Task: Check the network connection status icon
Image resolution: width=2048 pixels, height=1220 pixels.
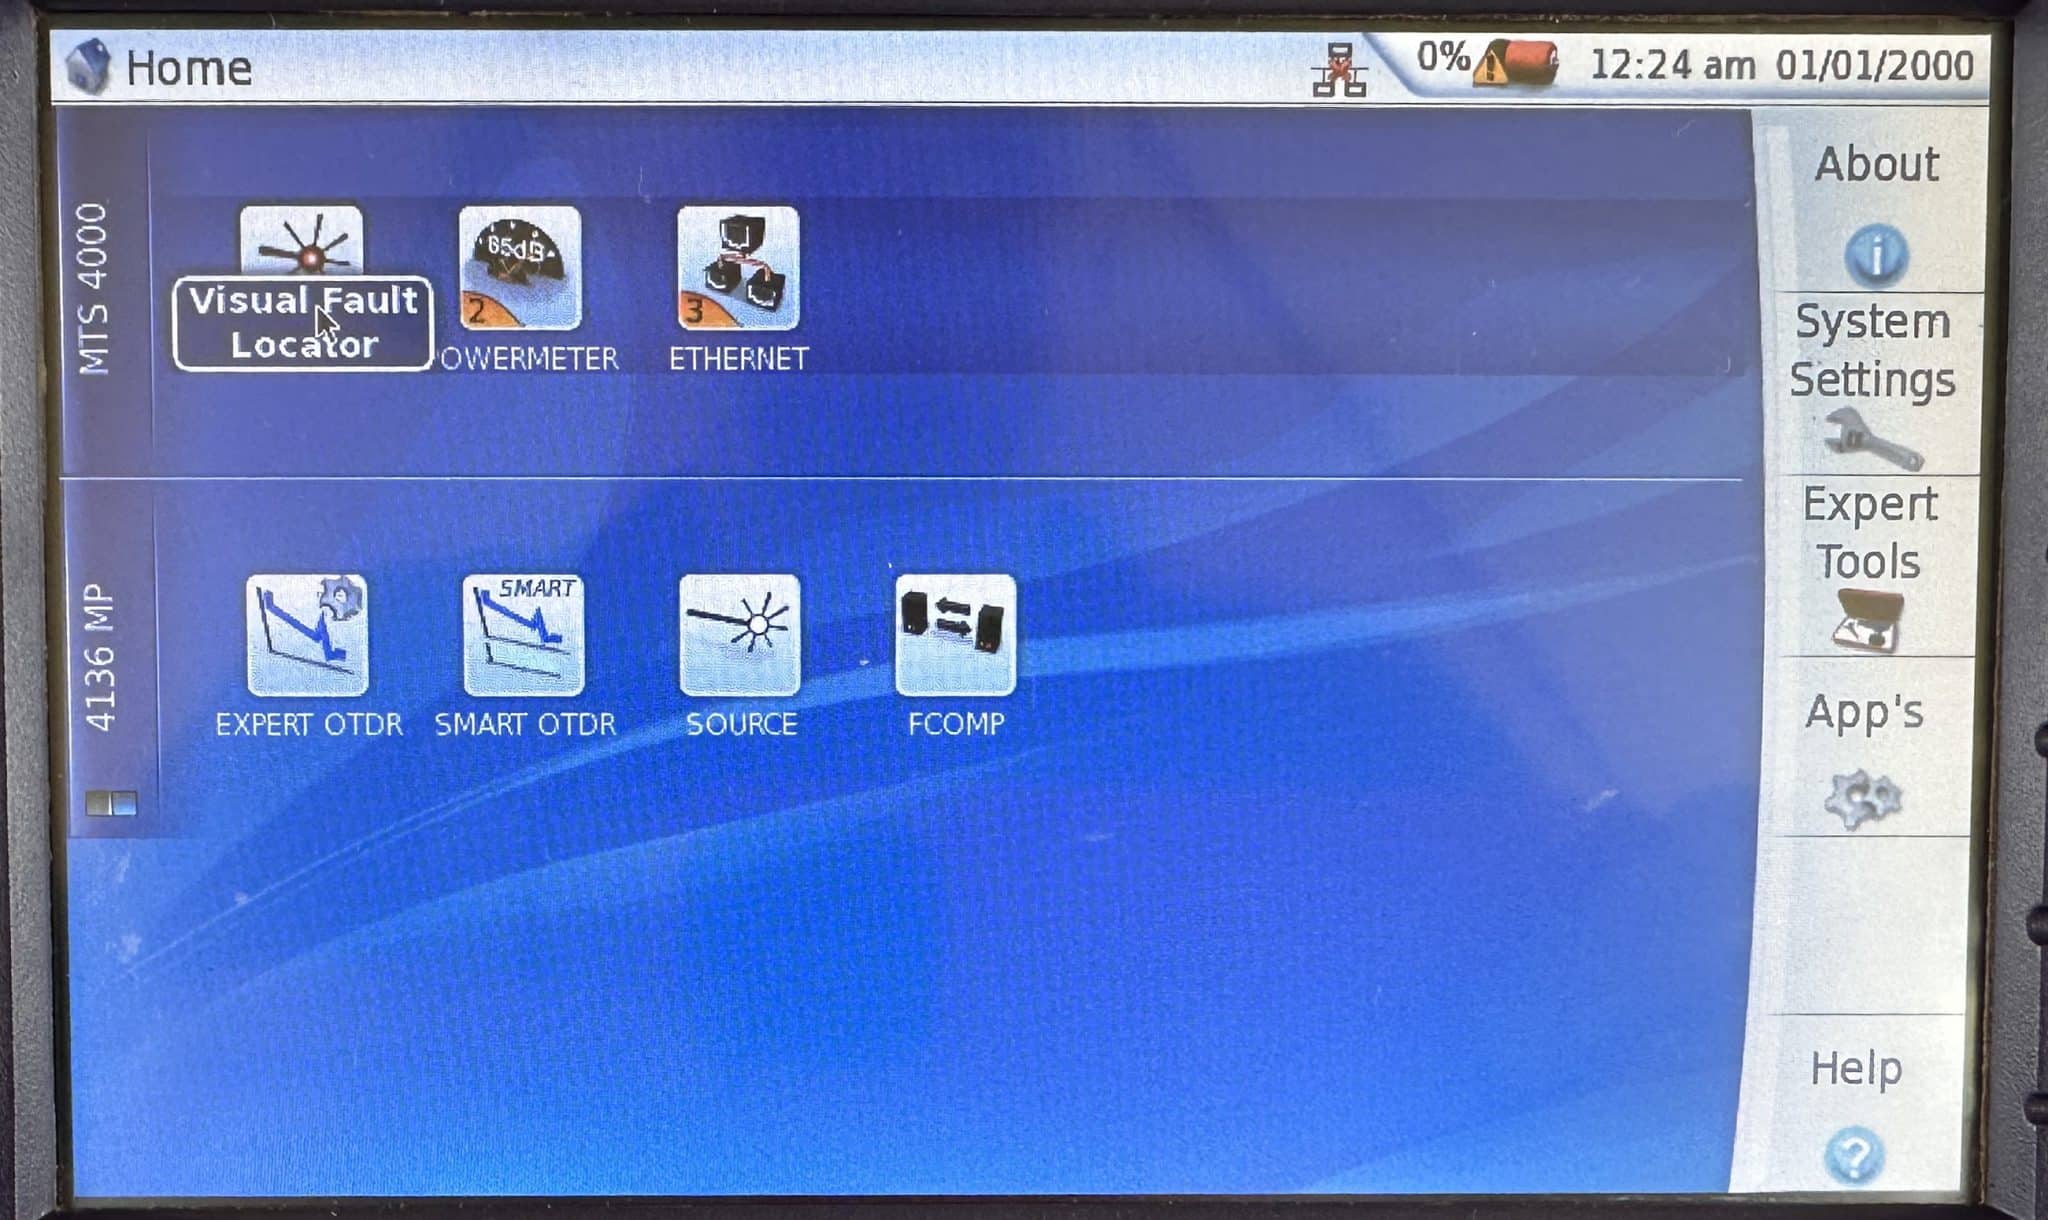Action: (1340, 69)
